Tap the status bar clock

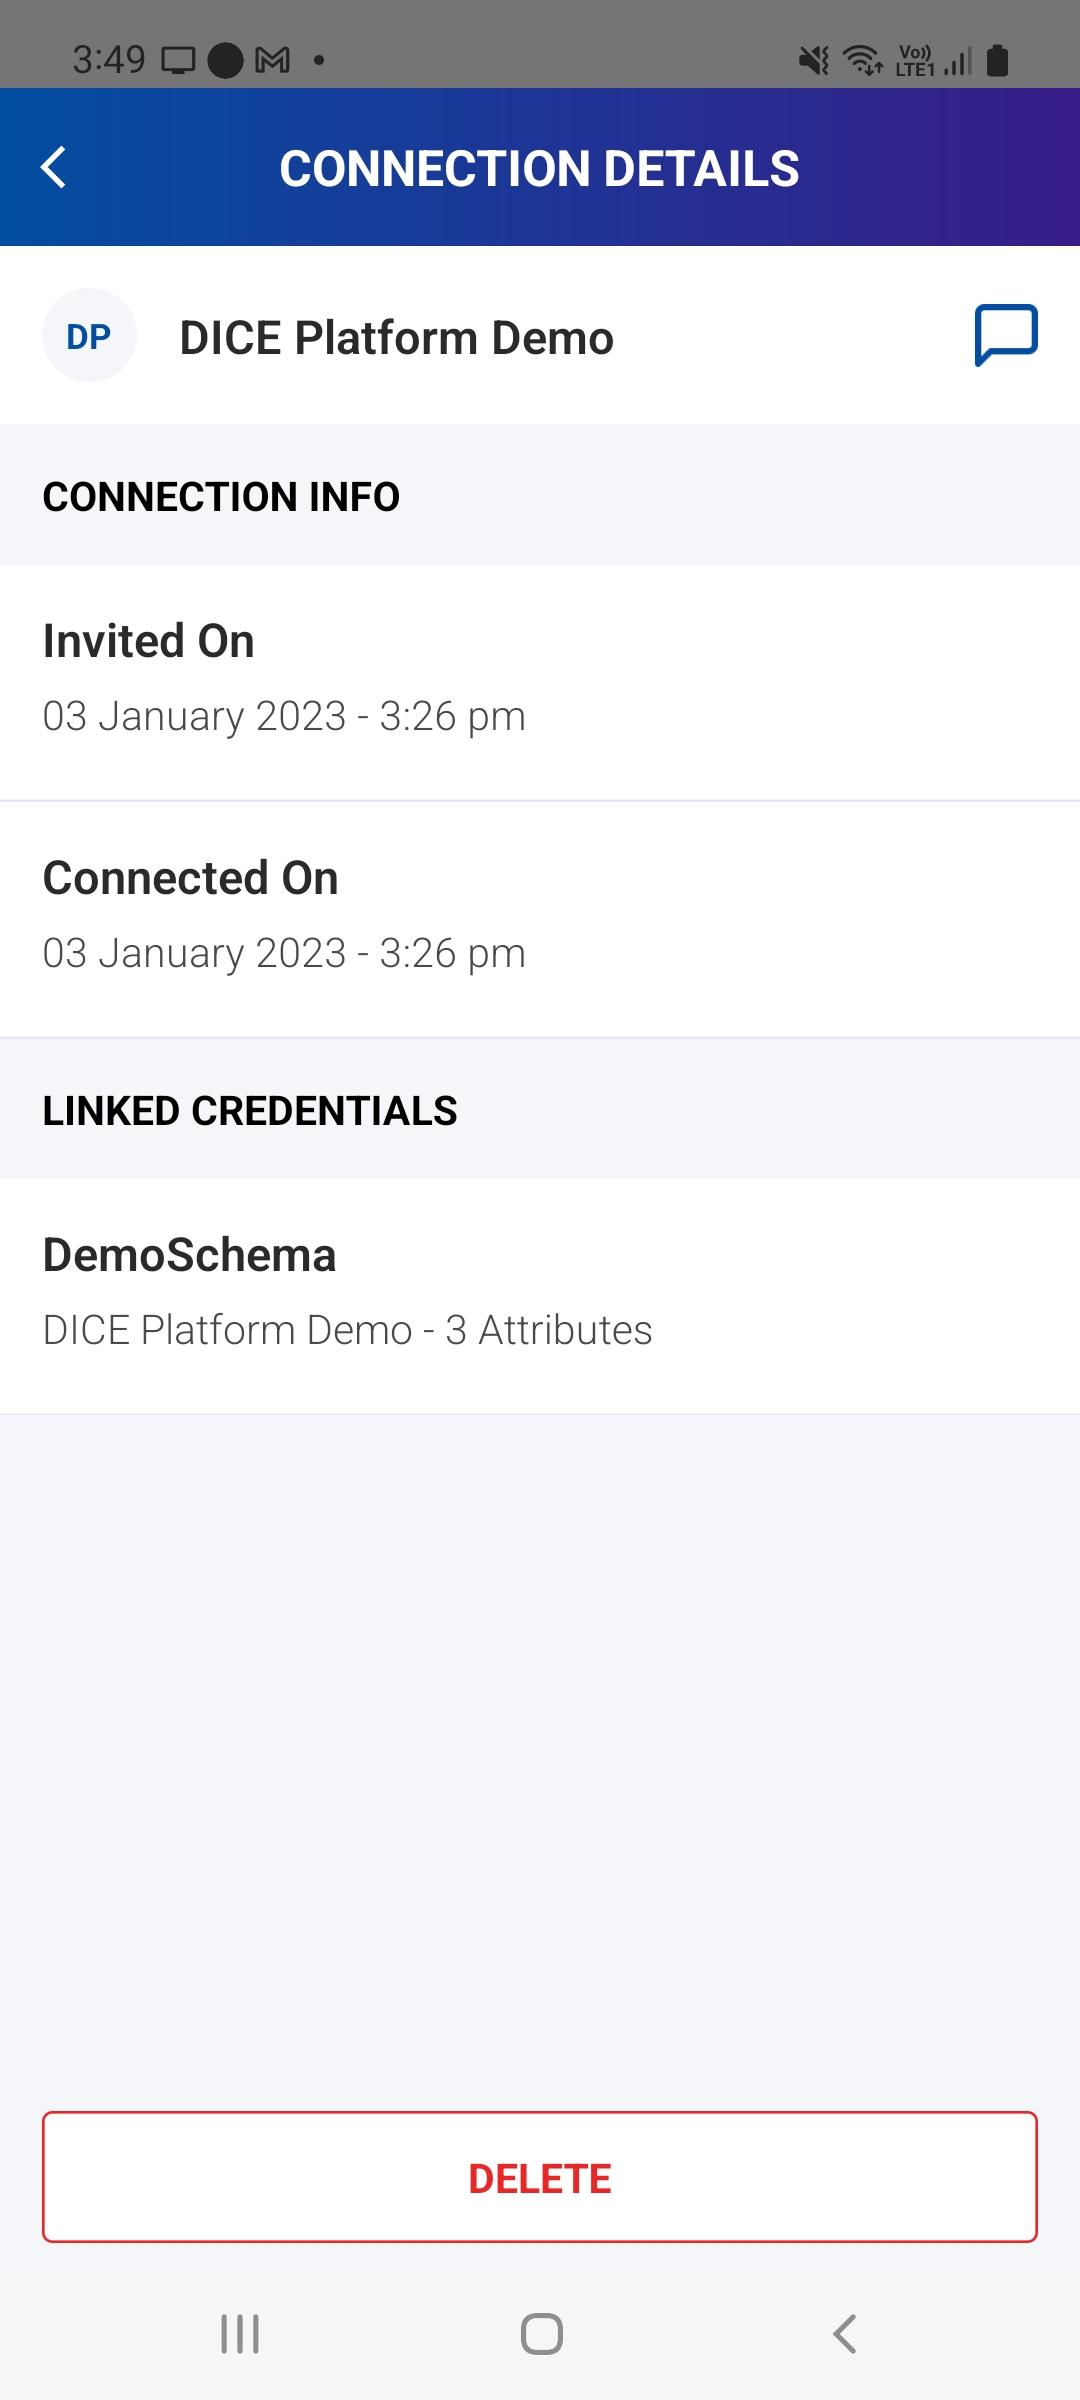click(x=109, y=60)
